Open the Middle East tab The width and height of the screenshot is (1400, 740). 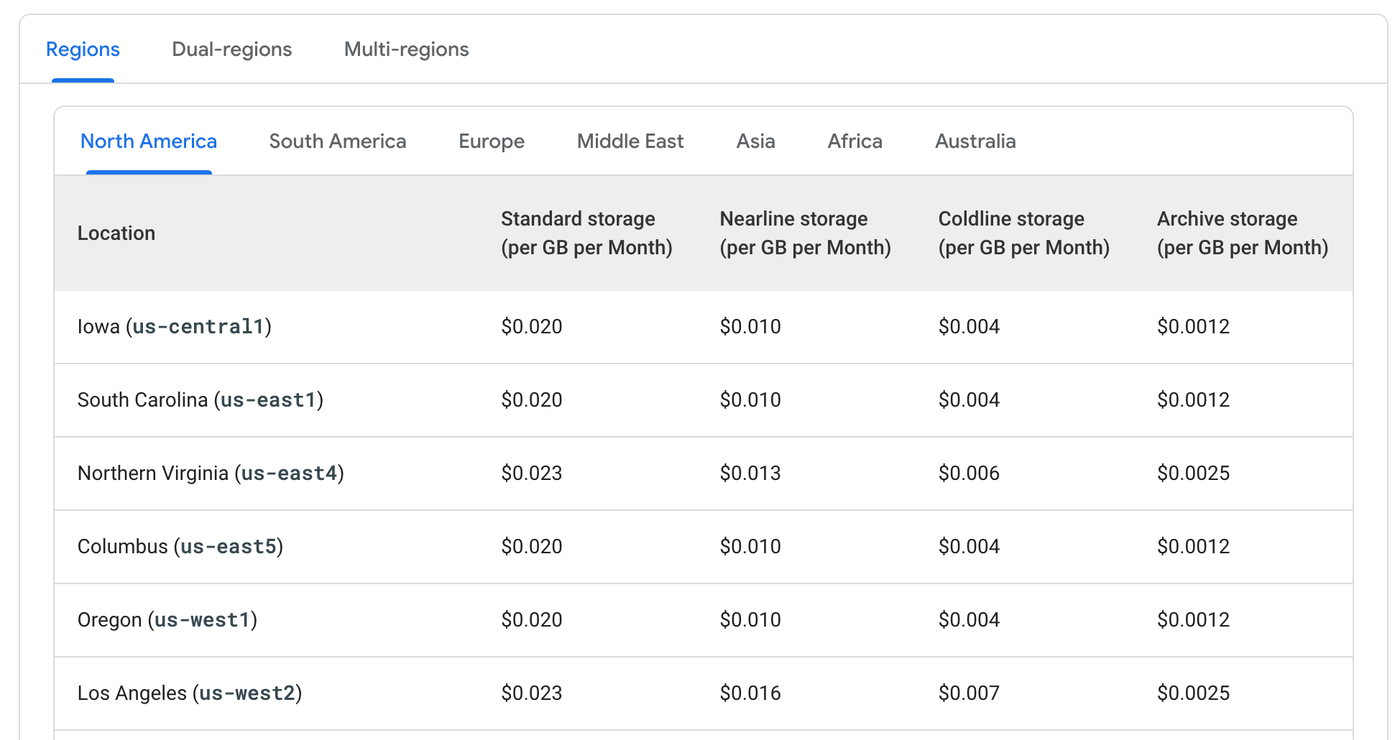pos(630,142)
